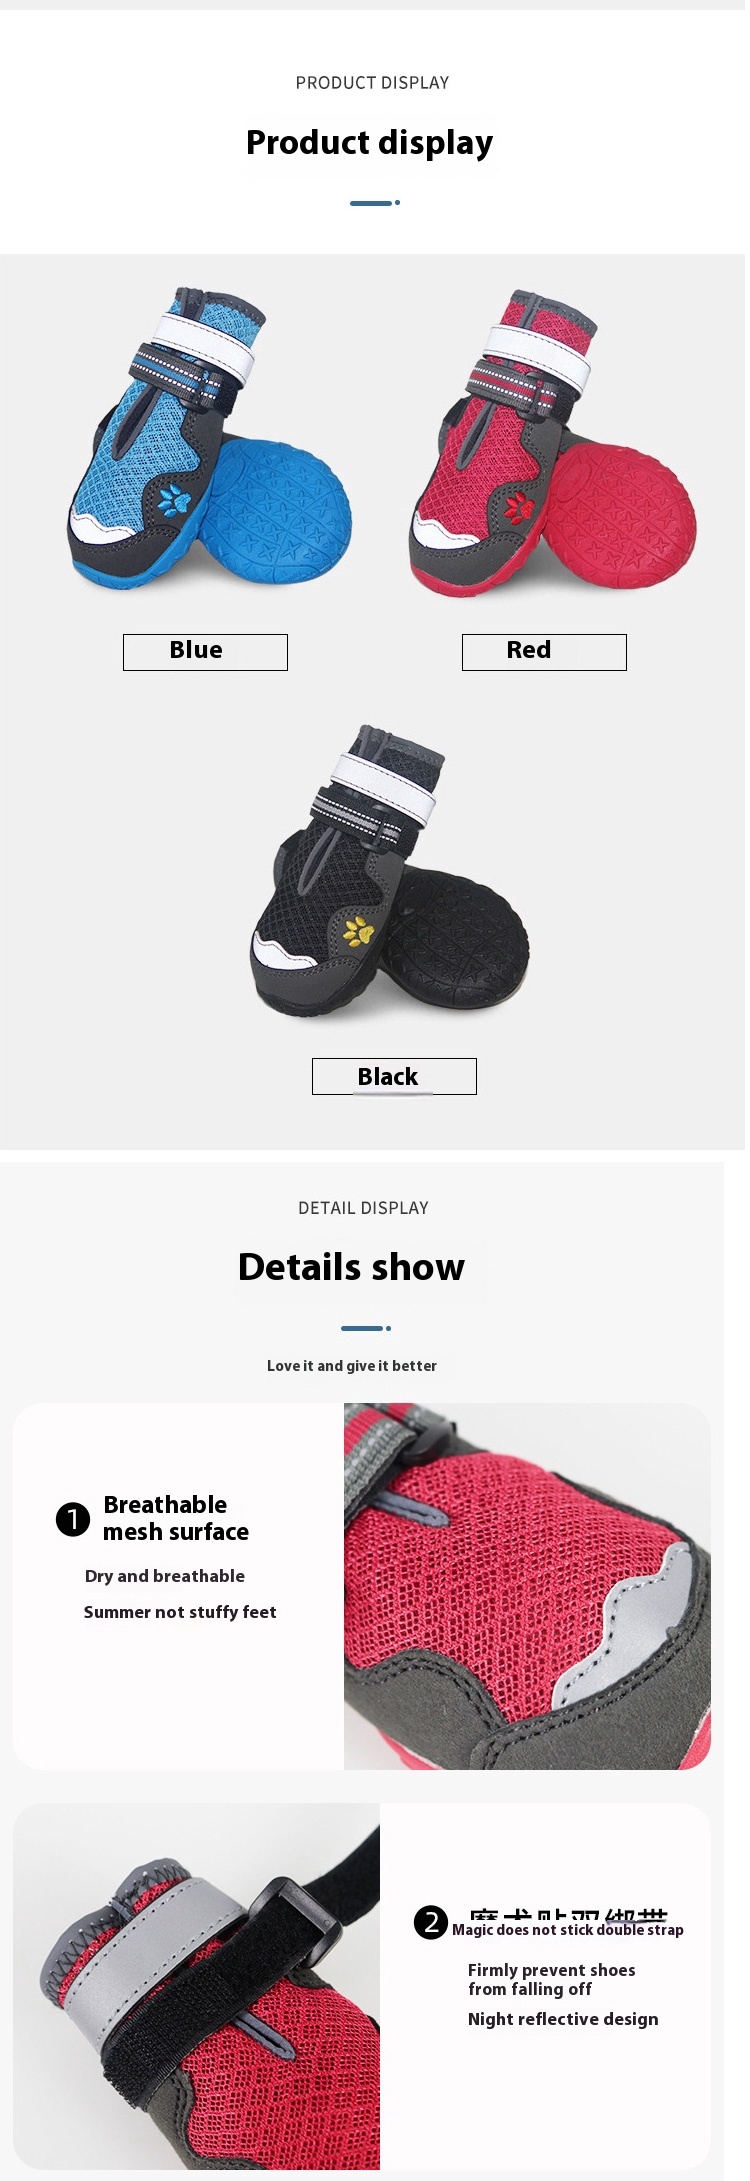Click the number 1 circle icon
Viewport: 750px width, 2181px height.
point(73,1519)
